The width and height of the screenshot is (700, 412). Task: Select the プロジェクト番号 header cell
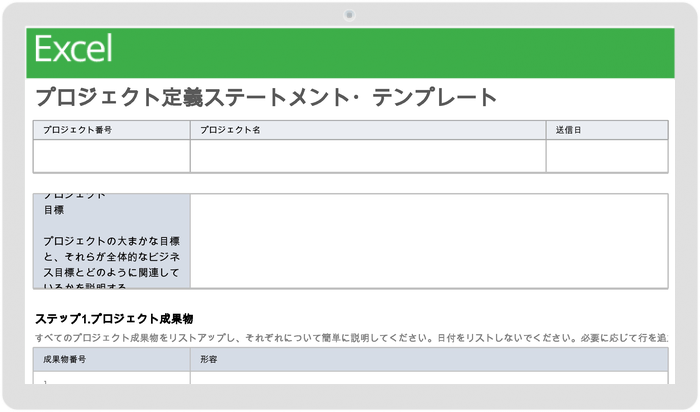112,130
